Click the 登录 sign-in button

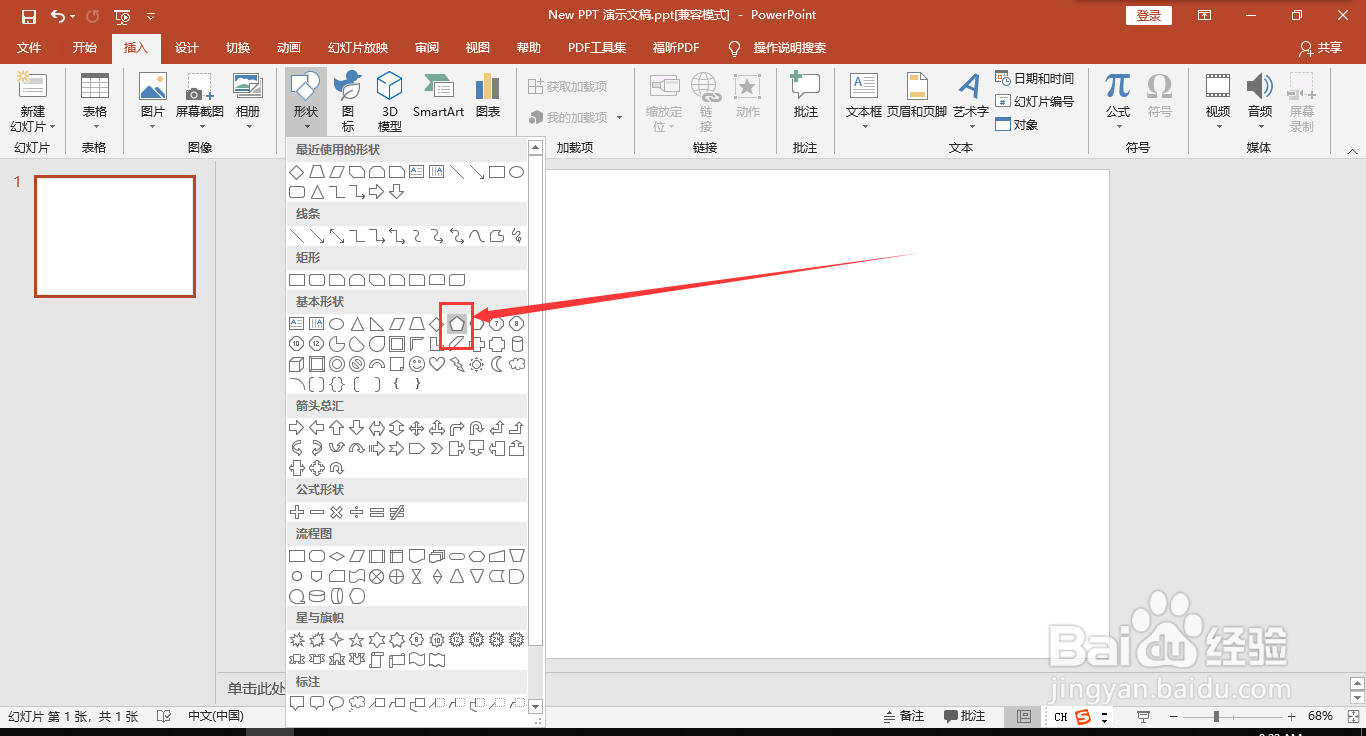1149,15
